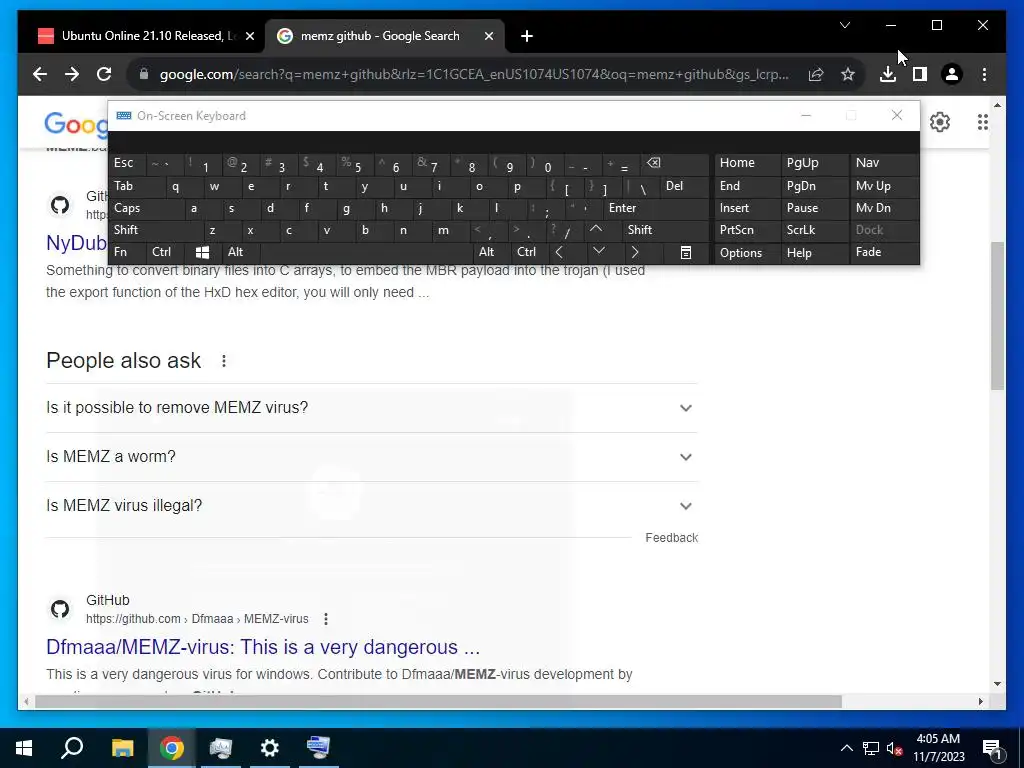Toggle Caps lock on On-Screen Keyboard

click(146, 208)
